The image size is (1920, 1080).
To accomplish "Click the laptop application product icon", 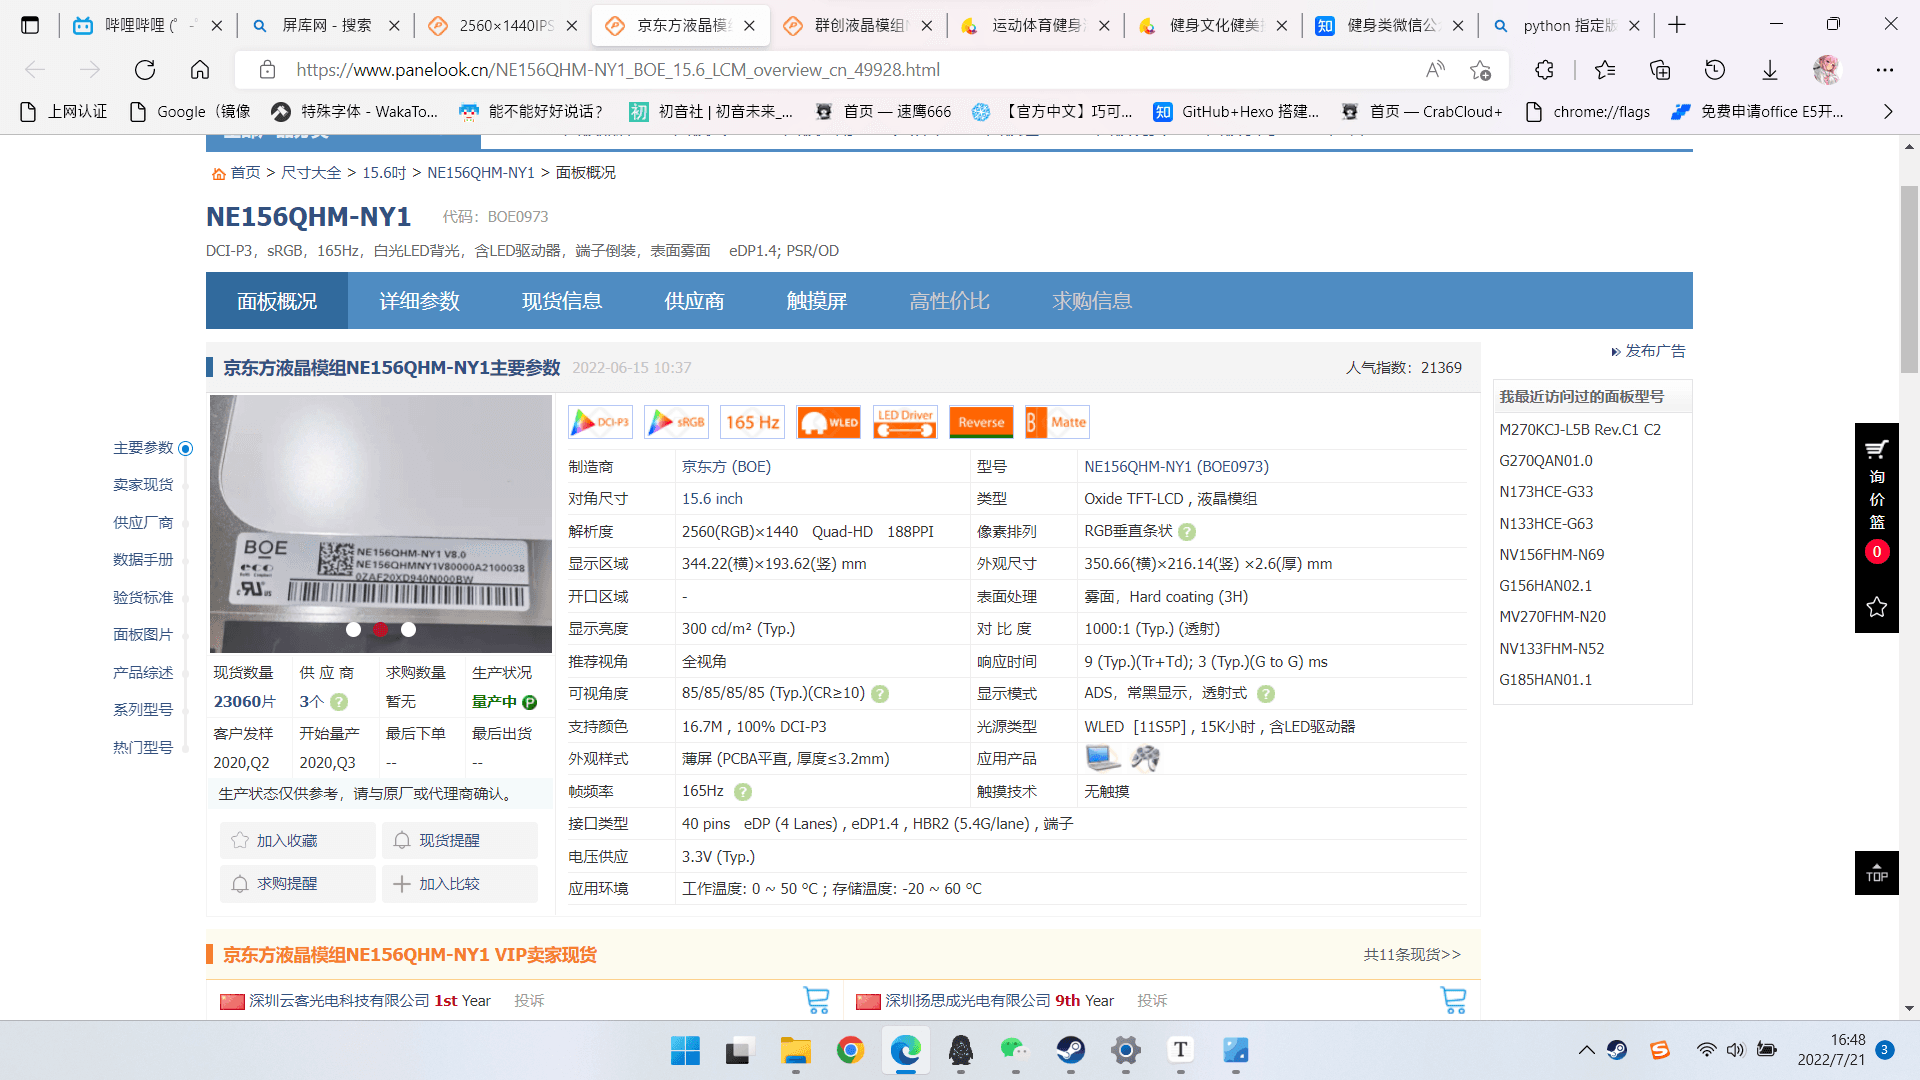I will 1103,758.
